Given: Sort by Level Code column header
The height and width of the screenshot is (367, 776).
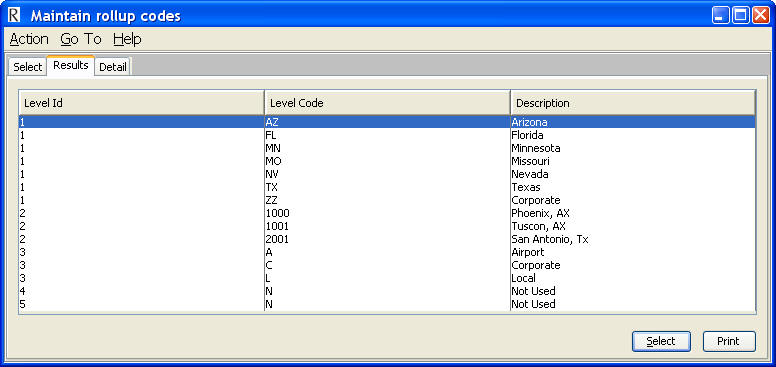Looking at the screenshot, I should click(388, 103).
